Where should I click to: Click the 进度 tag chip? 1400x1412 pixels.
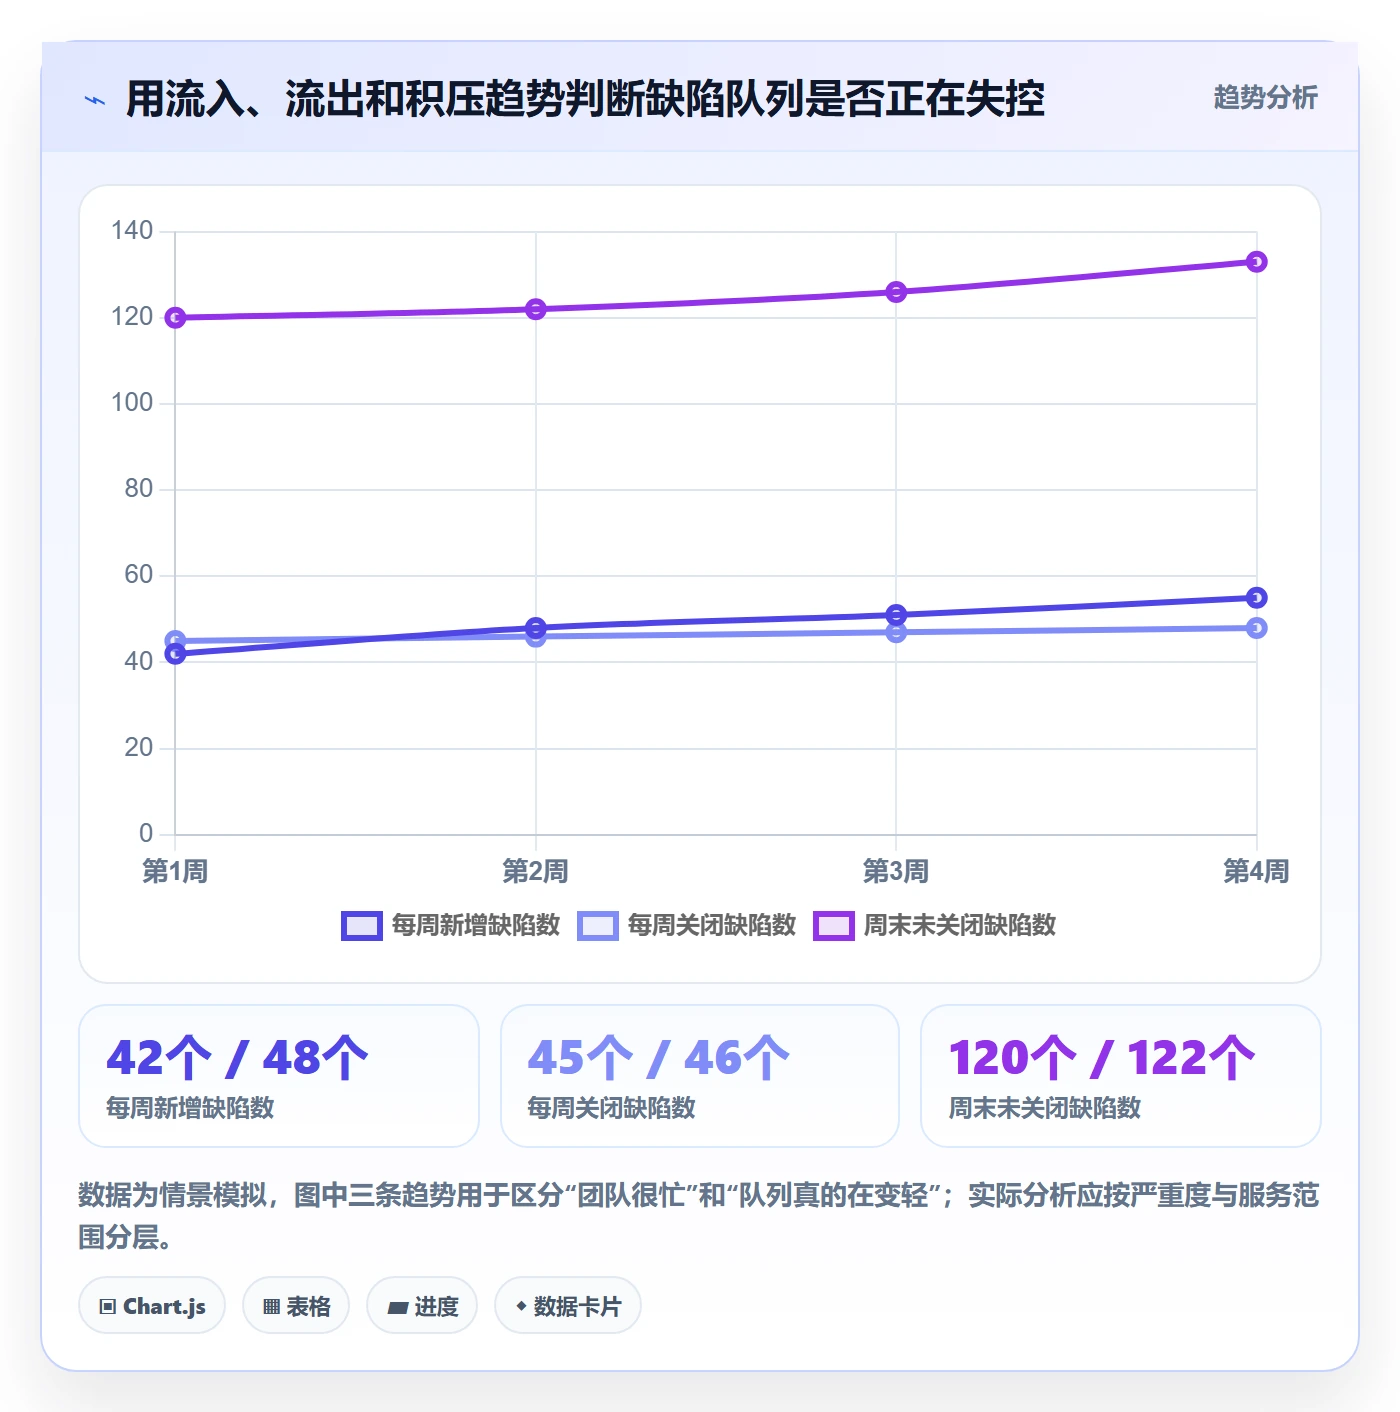click(422, 1305)
